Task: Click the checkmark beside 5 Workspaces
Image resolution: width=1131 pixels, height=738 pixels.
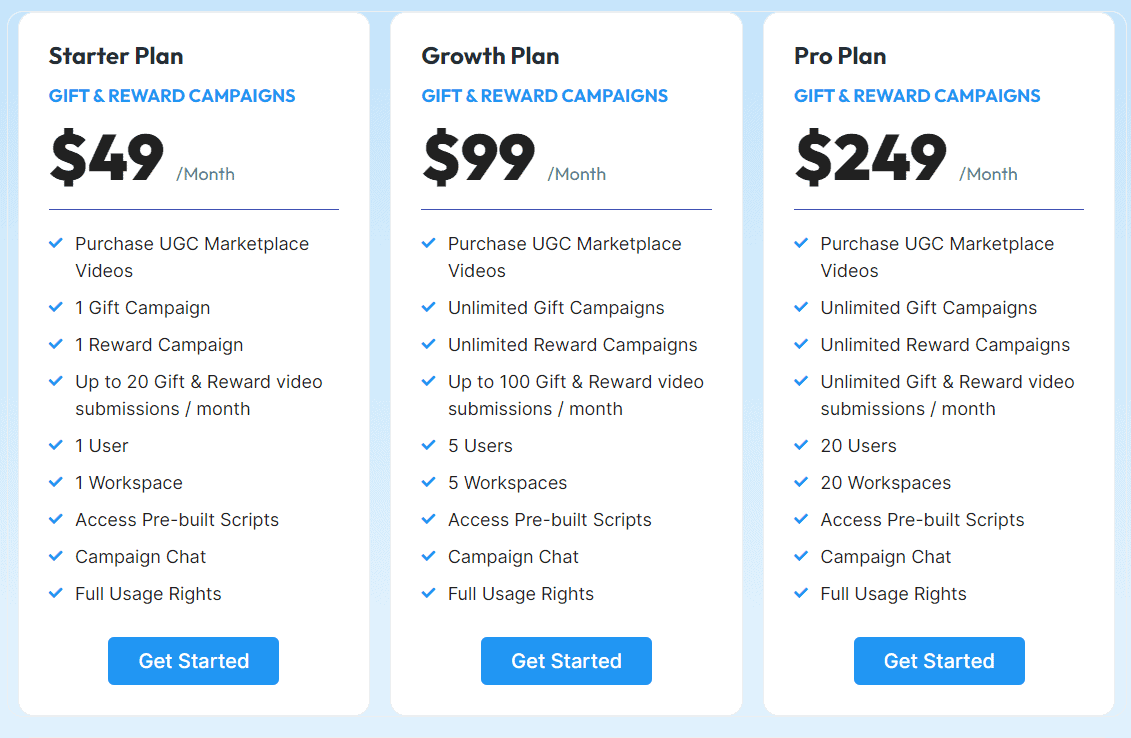Action: coord(429,483)
